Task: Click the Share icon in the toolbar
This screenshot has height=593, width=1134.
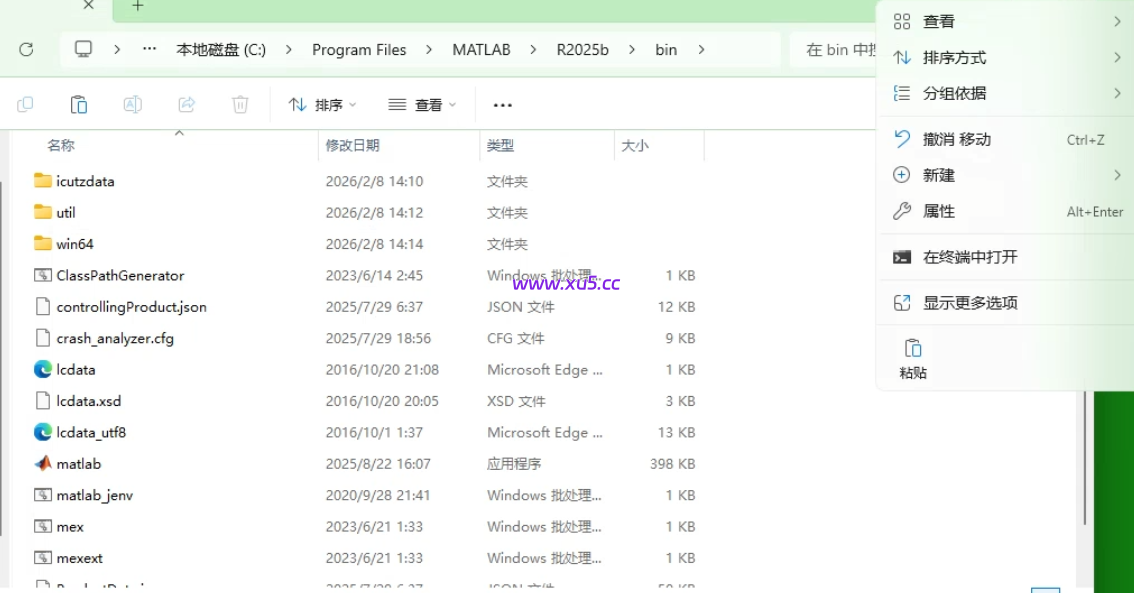Action: coord(186,103)
